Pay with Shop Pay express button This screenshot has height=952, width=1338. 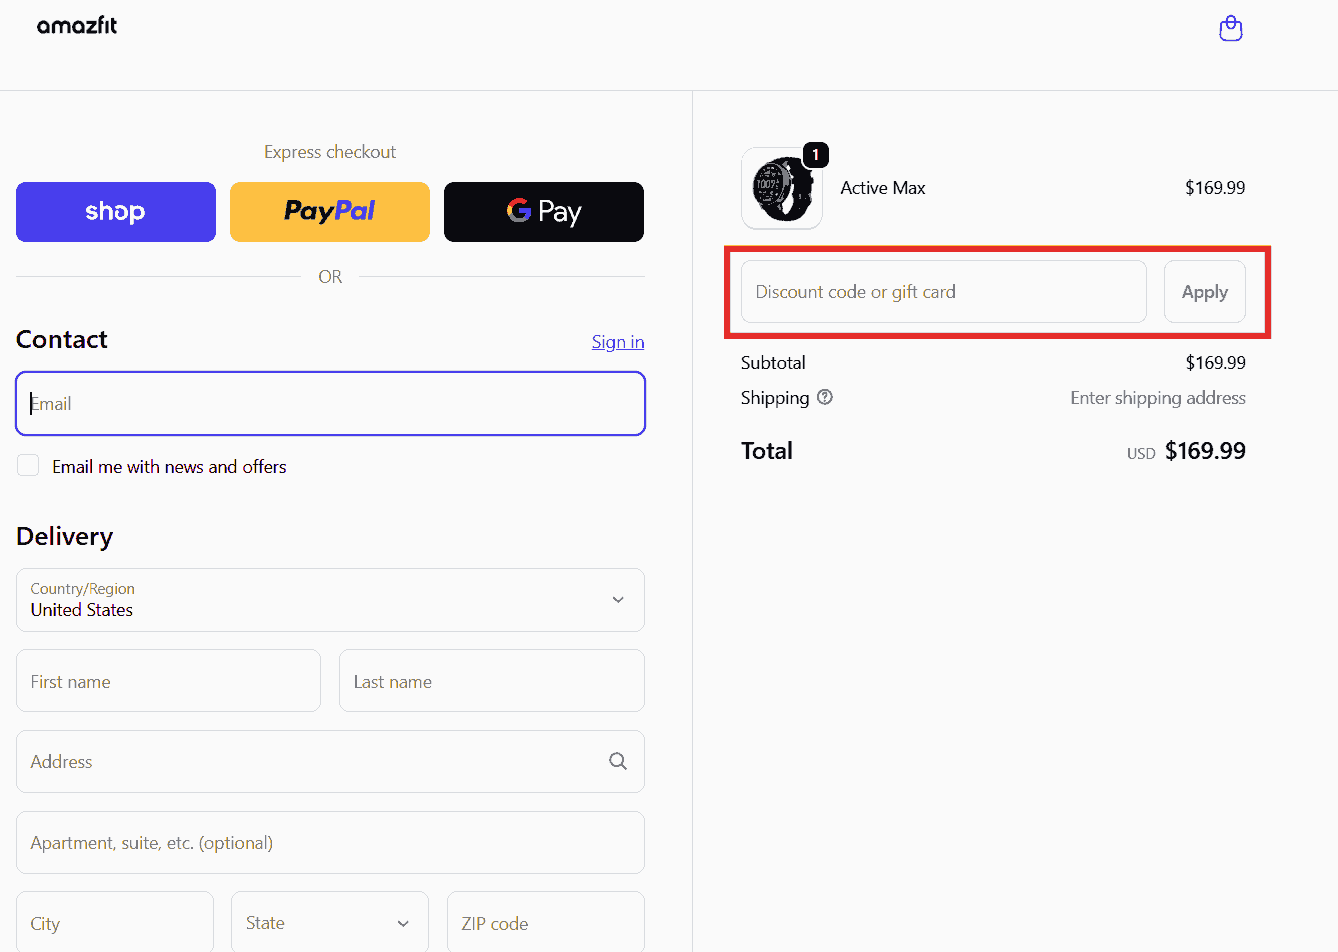(x=116, y=212)
